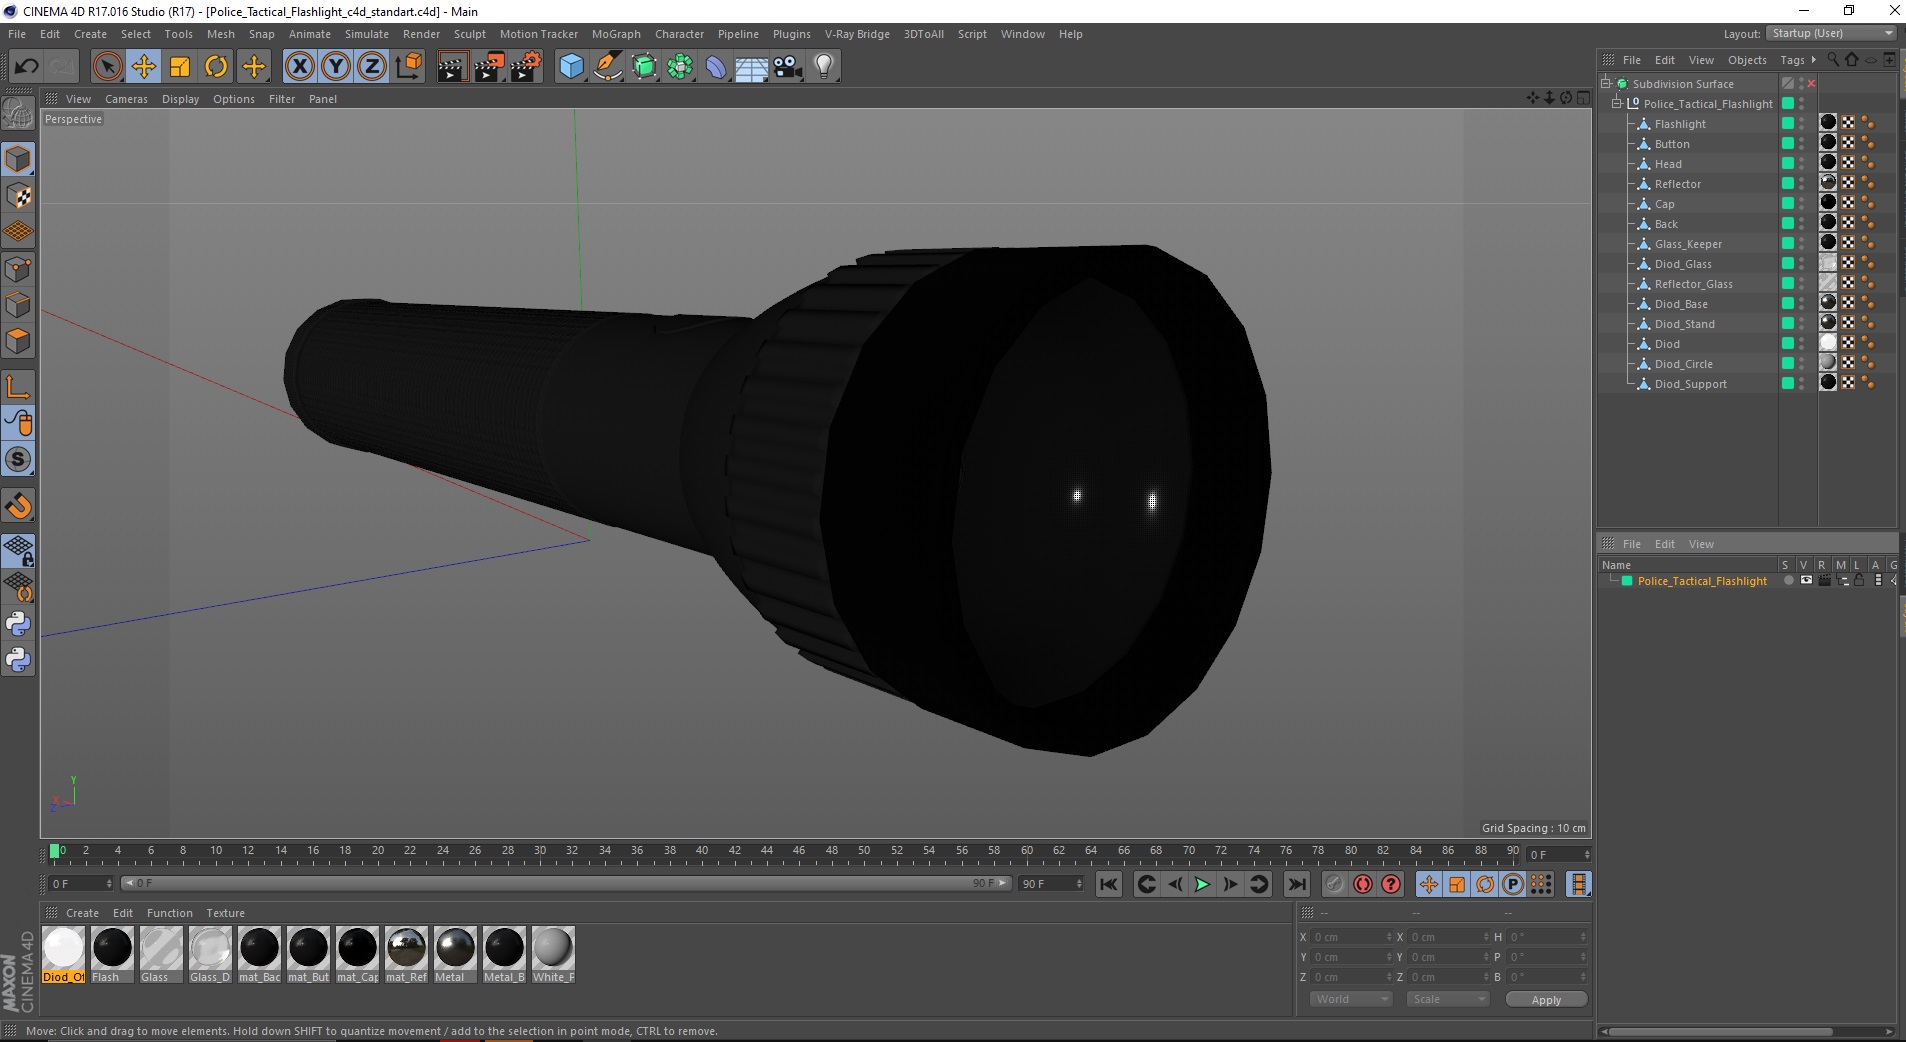Select the Diod_Glass object in tree
Screen dimensions: 1906x1042
tap(1683, 264)
